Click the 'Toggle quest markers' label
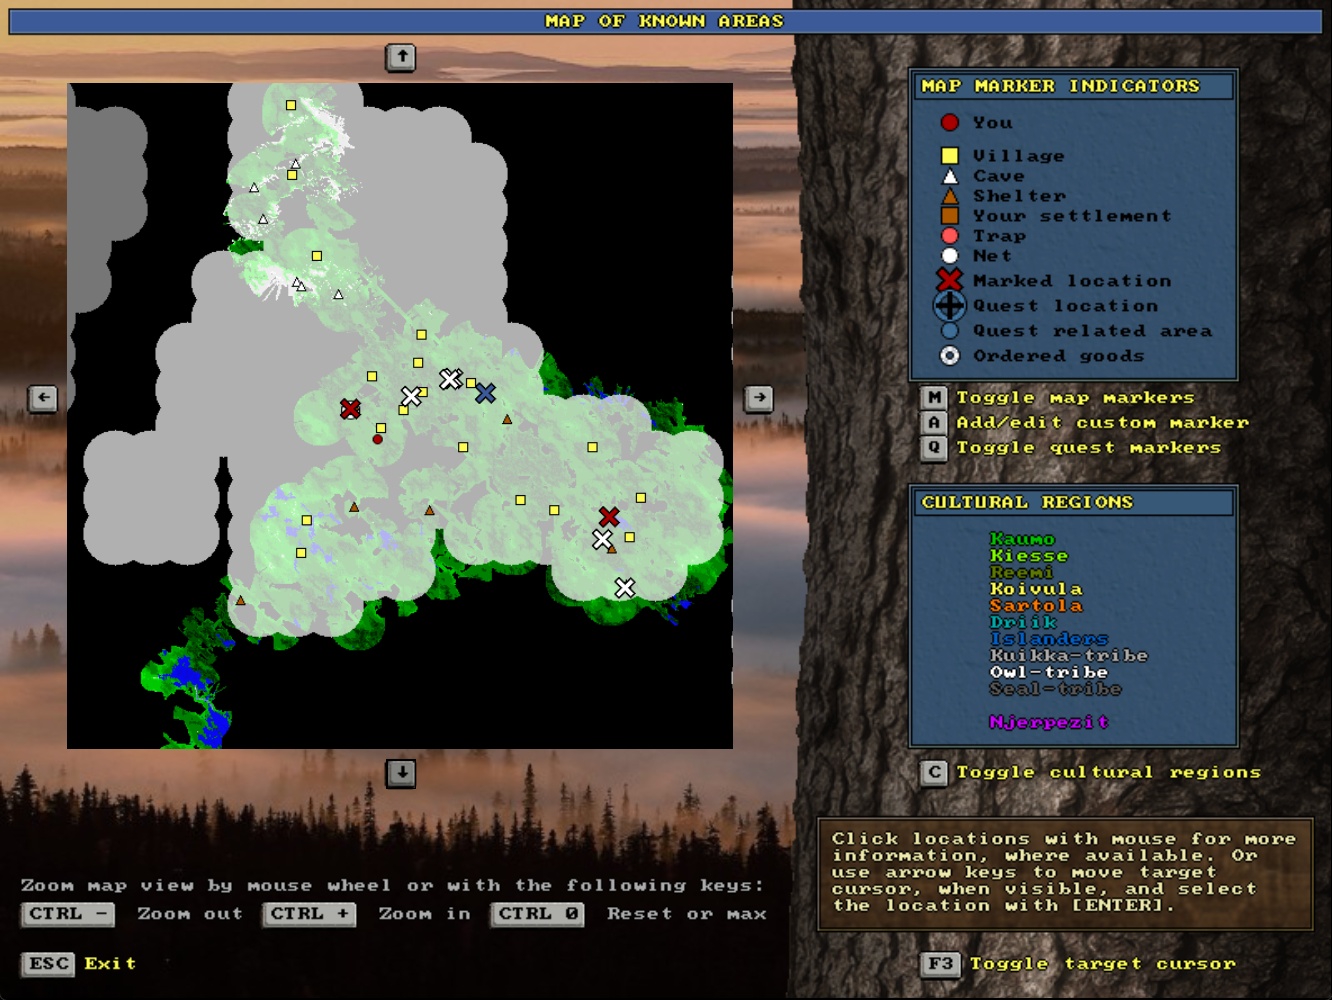Screen dimensions: 1332x1000 (1088, 448)
